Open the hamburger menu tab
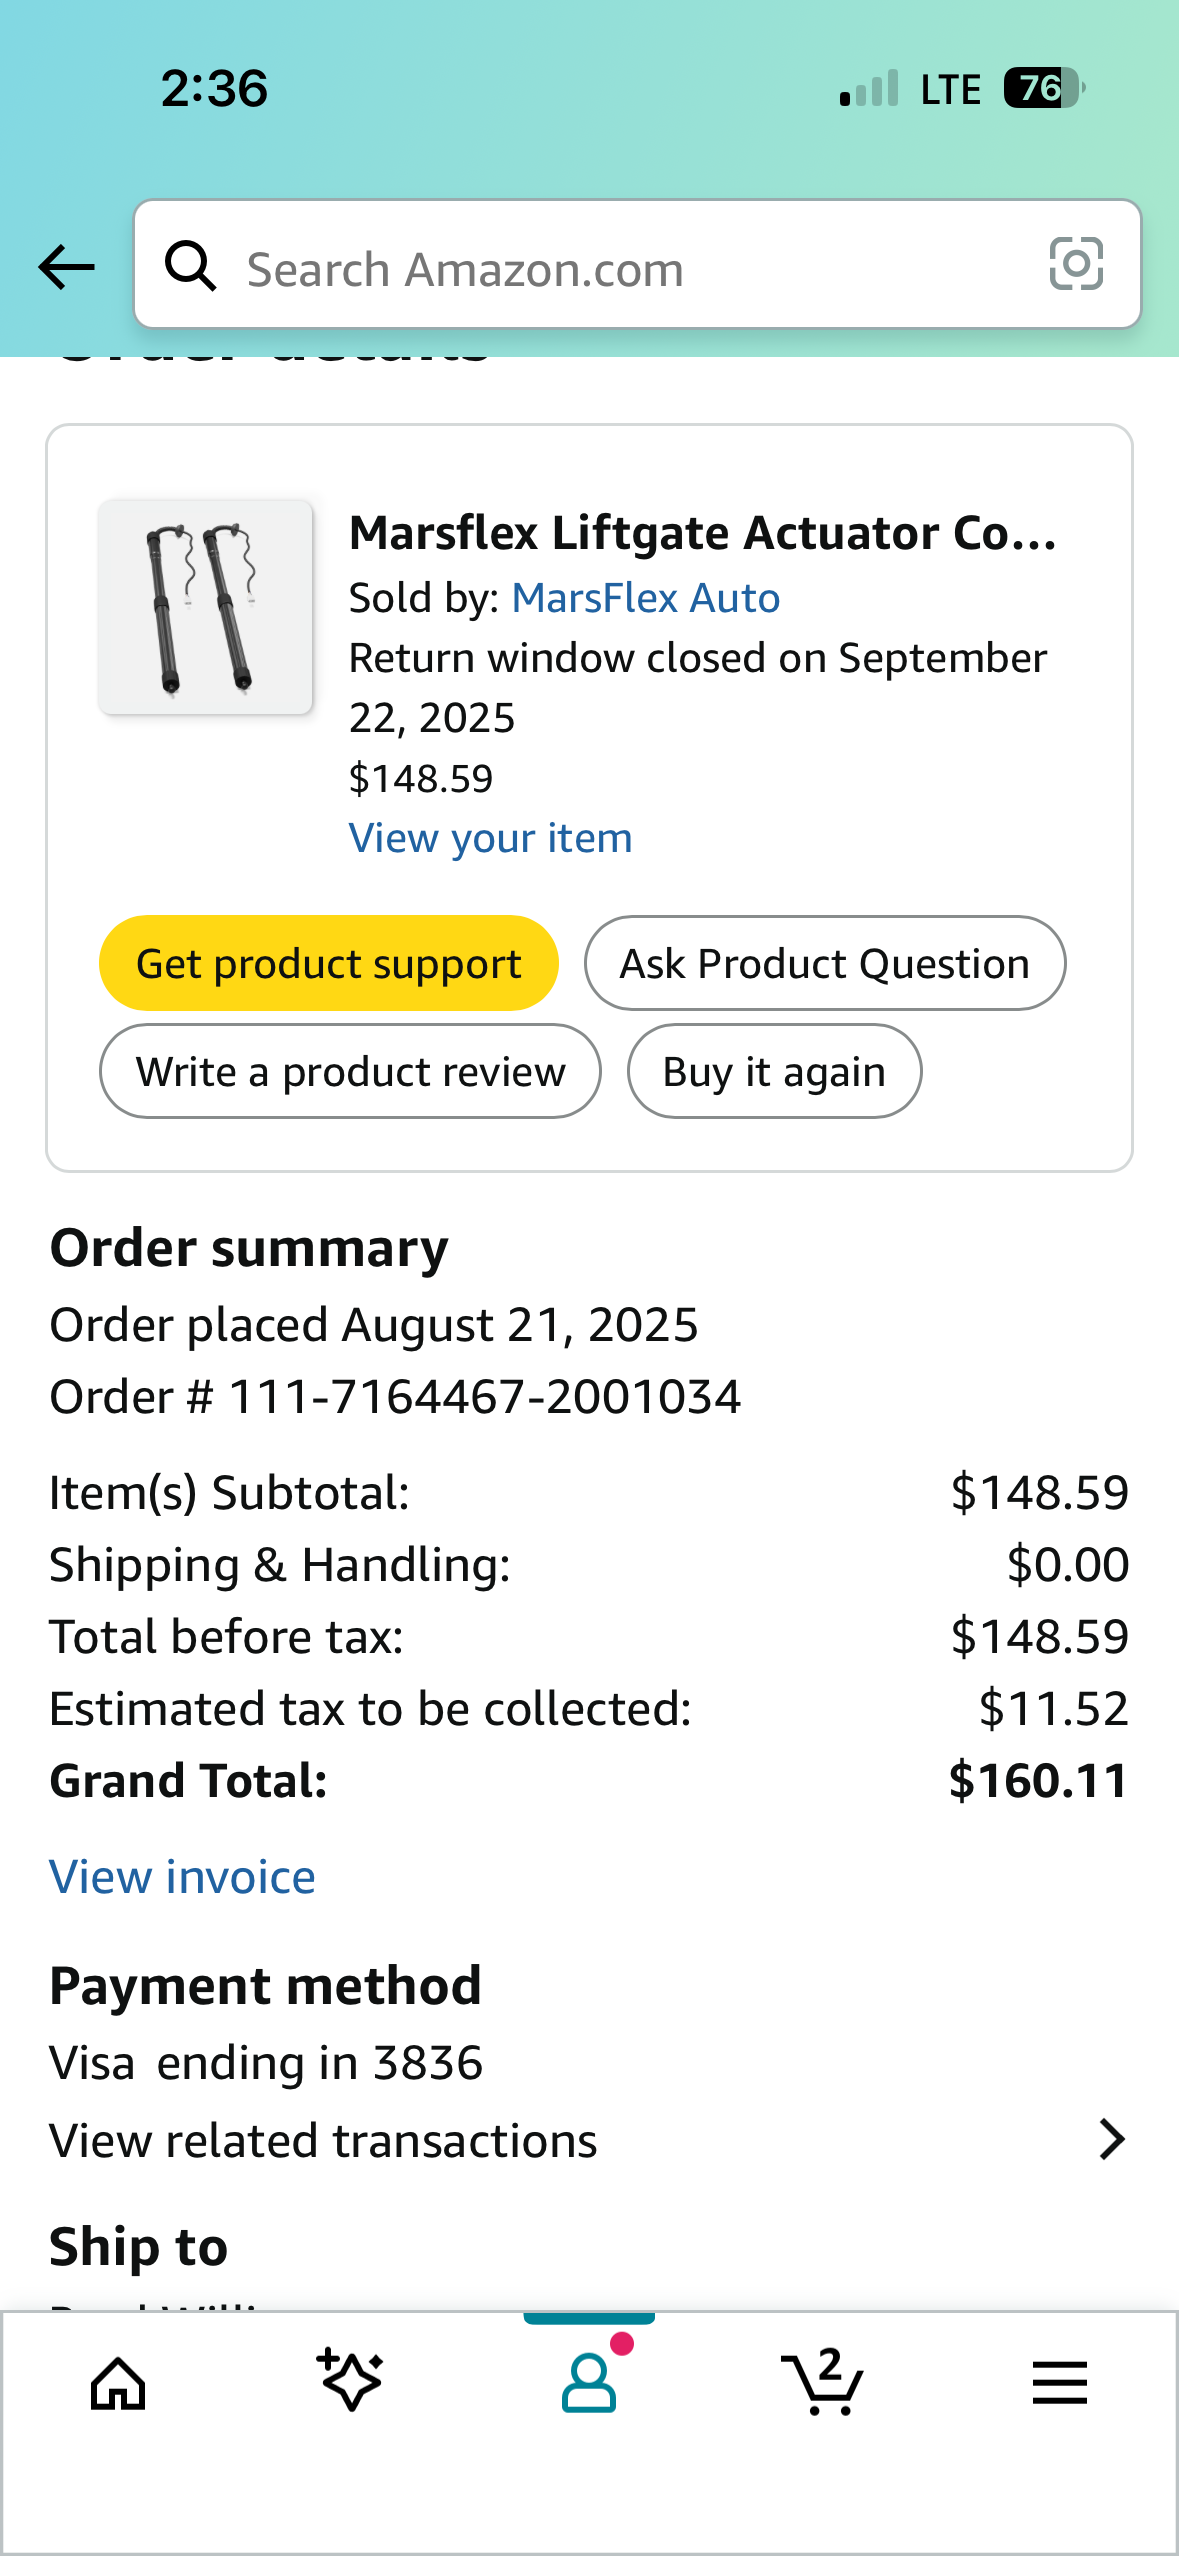This screenshot has height=2556, width=1179. coord(1059,2384)
